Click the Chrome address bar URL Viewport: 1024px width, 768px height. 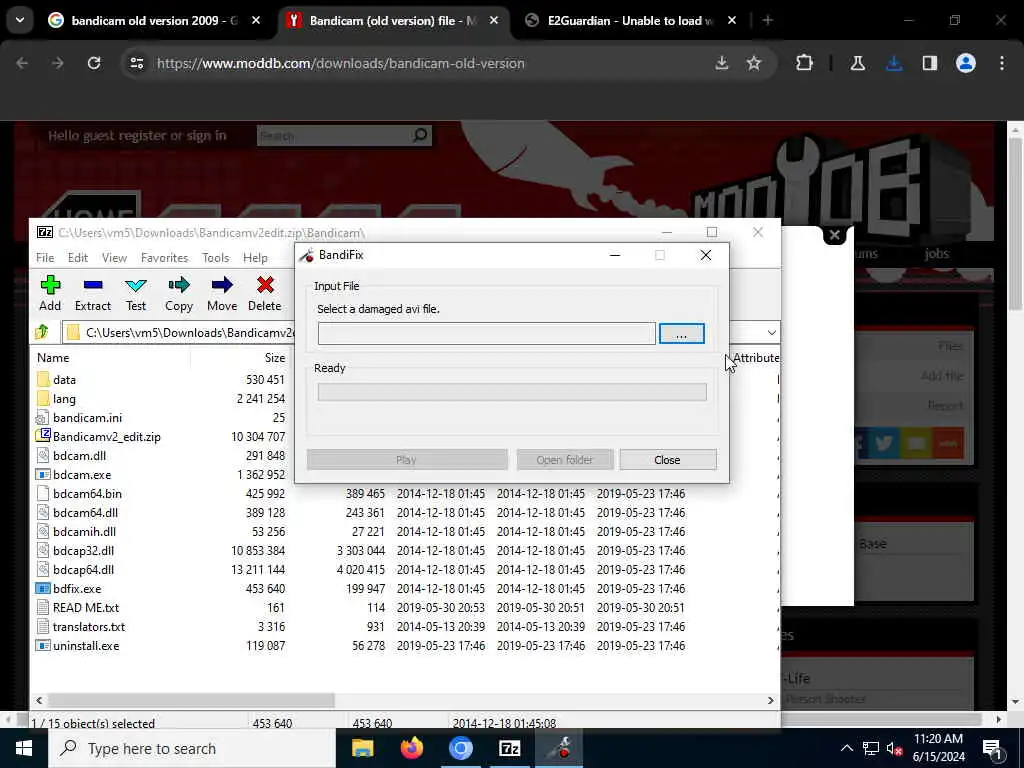click(340, 63)
